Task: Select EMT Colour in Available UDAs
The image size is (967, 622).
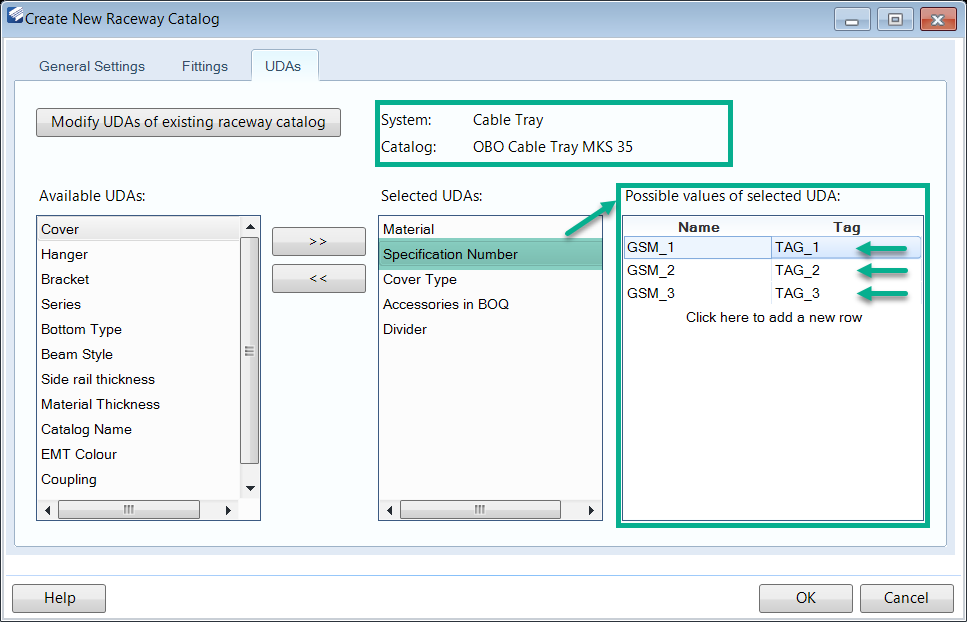Action: point(139,454)
